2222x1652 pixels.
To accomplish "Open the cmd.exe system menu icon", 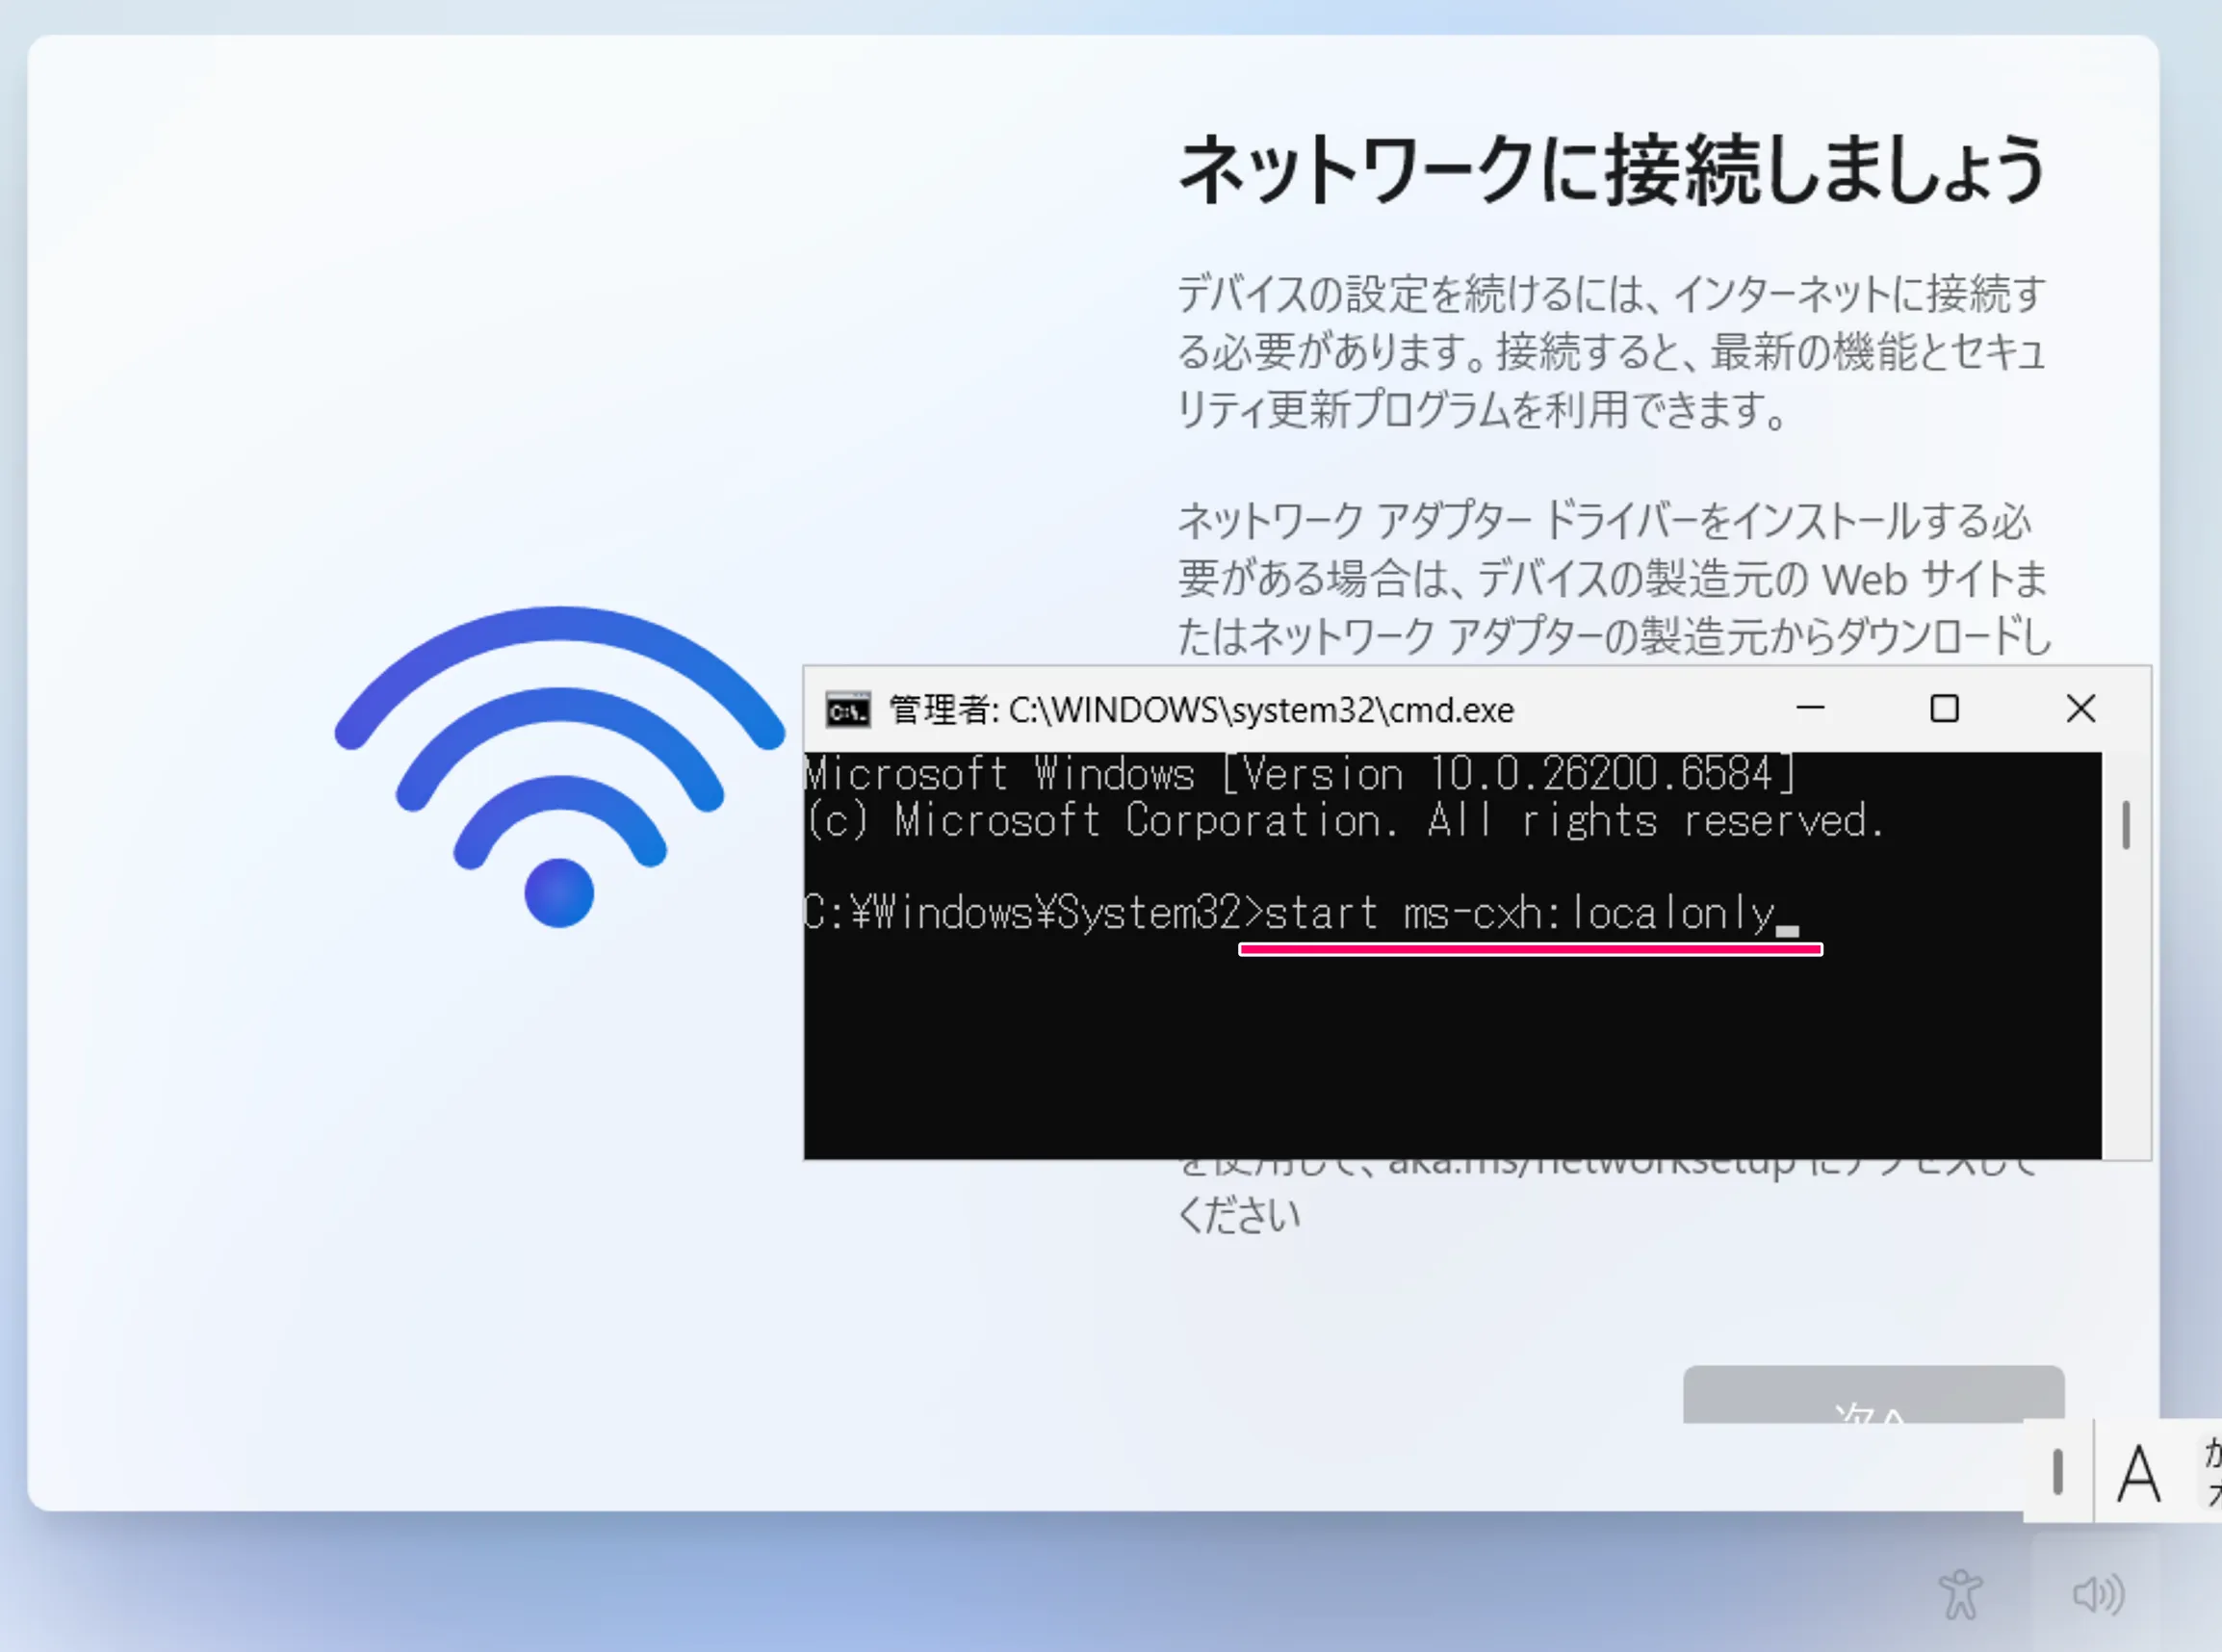I will tap(847, 710).
